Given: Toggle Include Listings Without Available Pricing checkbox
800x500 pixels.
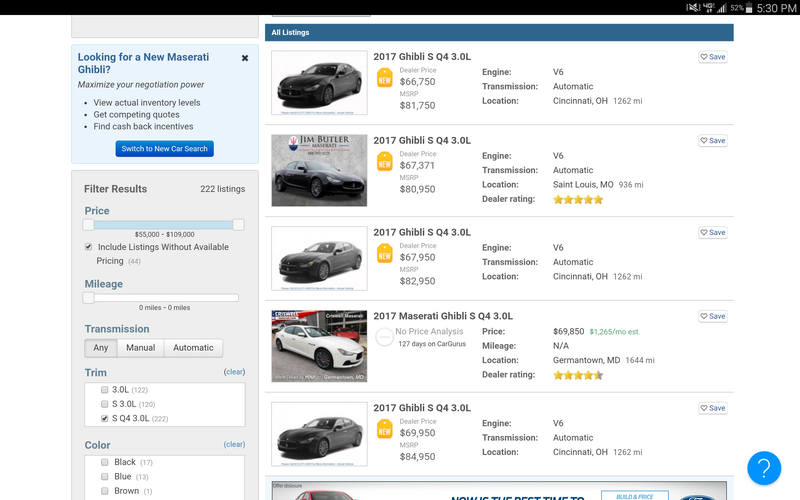Looking at the screenshot, I should 88,247.
